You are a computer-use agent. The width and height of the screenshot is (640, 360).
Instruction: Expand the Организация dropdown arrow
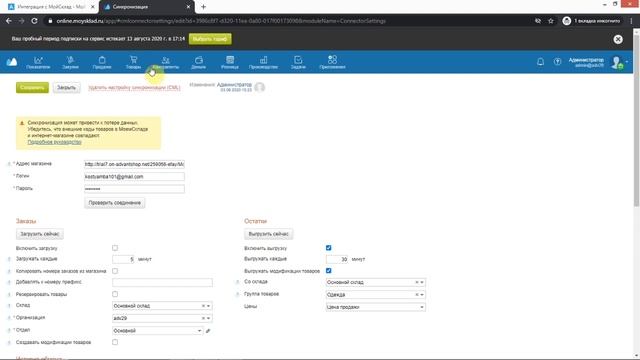(x=208, y=318)
